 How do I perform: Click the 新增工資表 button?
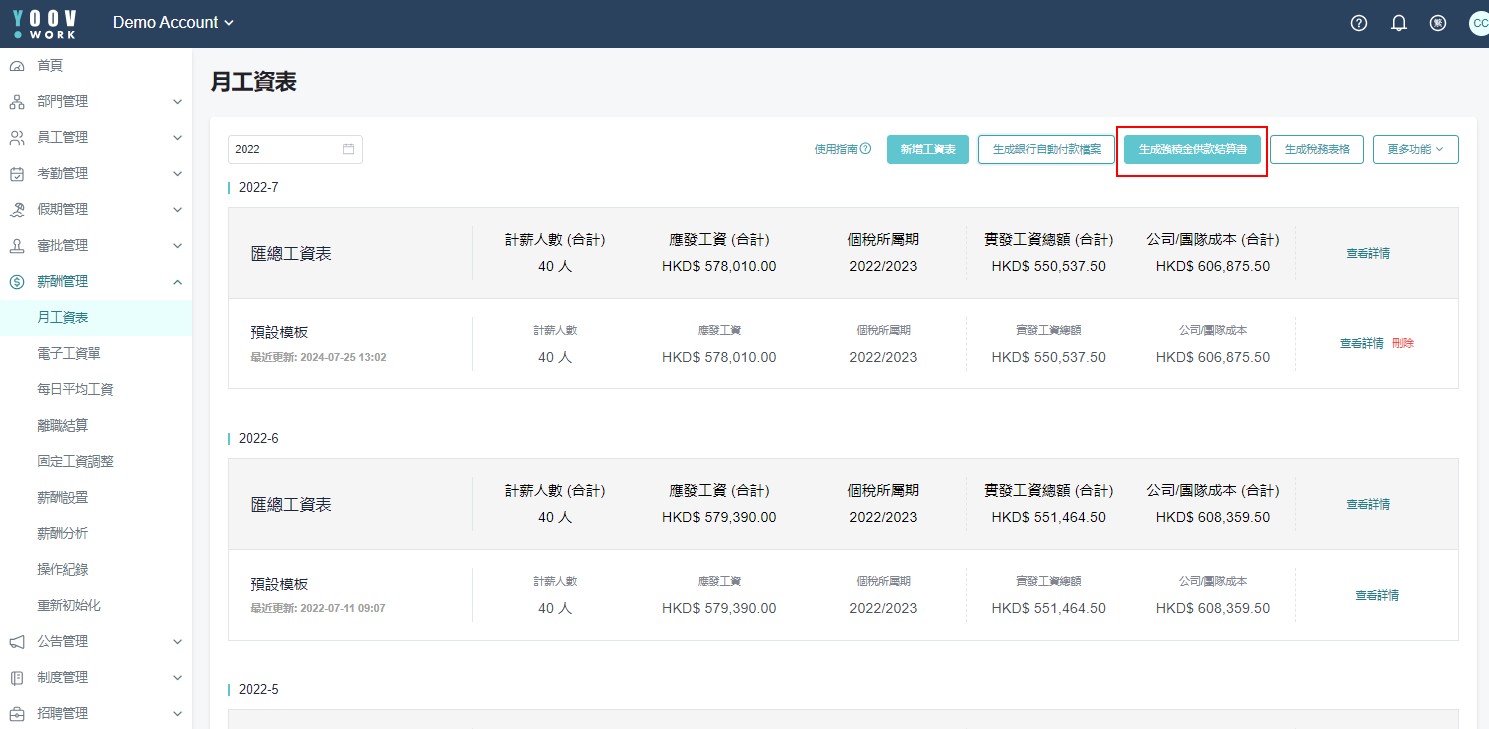(927, 149)
